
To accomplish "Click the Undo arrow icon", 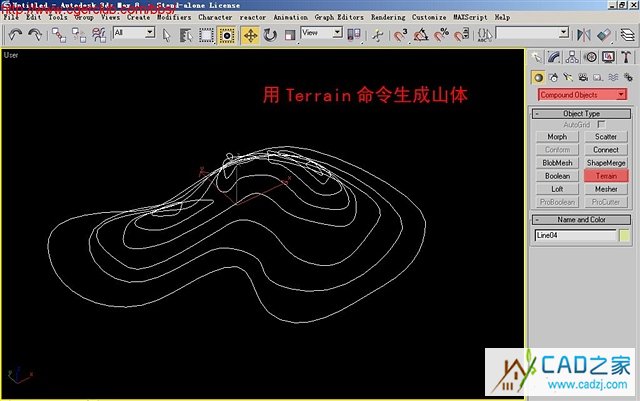I will 15,35.
